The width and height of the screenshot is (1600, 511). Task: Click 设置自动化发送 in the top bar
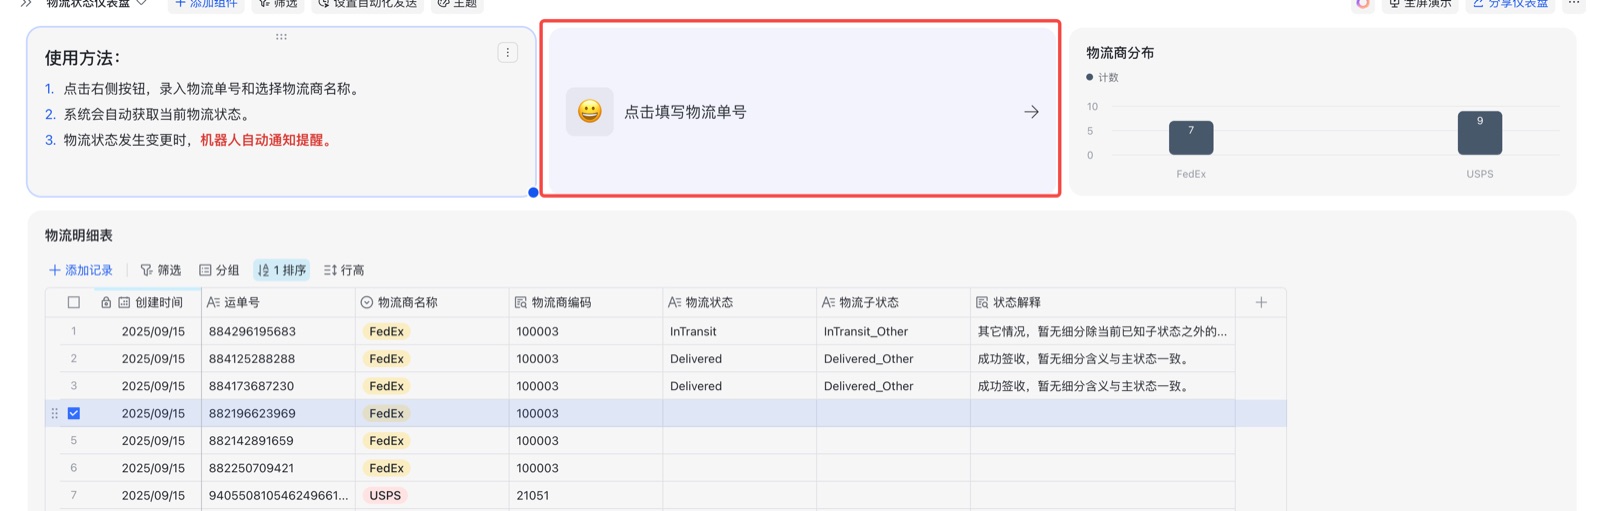click(x=368, y=4)
